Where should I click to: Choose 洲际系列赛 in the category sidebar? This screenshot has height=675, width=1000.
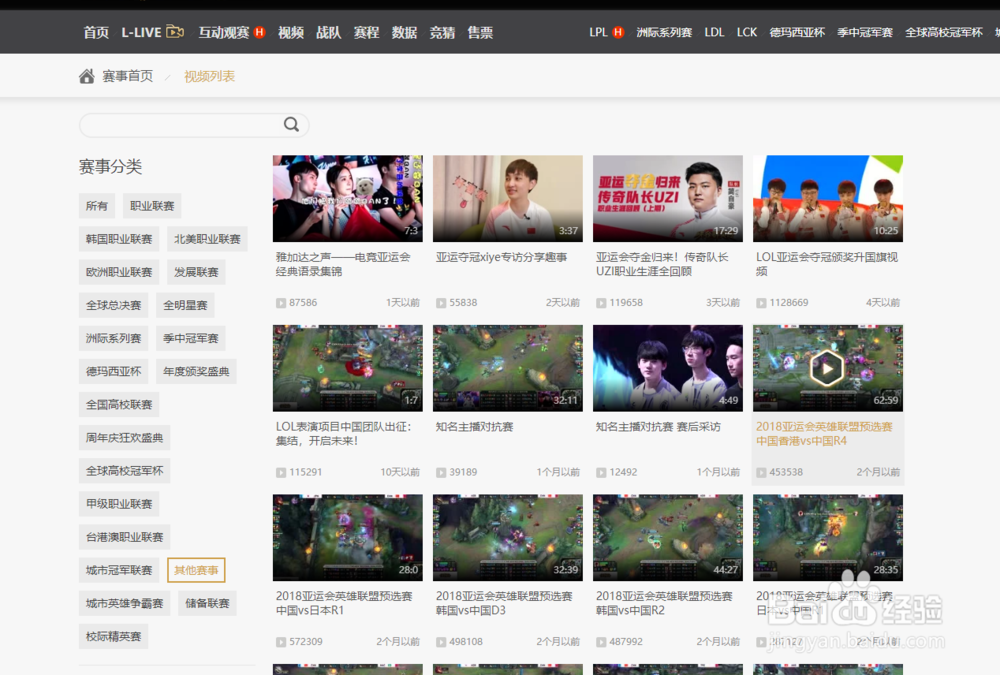(114, 338)
